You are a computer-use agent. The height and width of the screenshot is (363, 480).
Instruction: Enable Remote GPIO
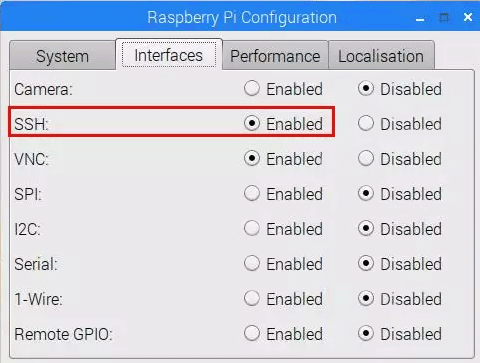252,334
